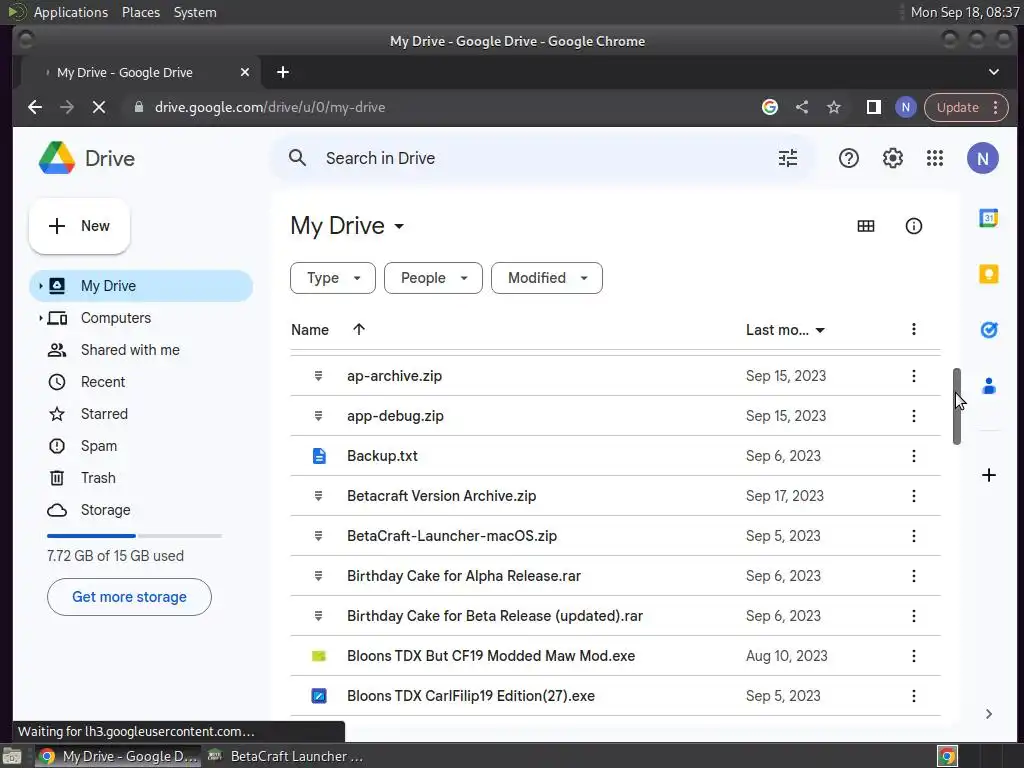Click the search magnifier icon in Drive
Image resolution: width=1024 pixels, height=768 pixels.
(297, 158)
